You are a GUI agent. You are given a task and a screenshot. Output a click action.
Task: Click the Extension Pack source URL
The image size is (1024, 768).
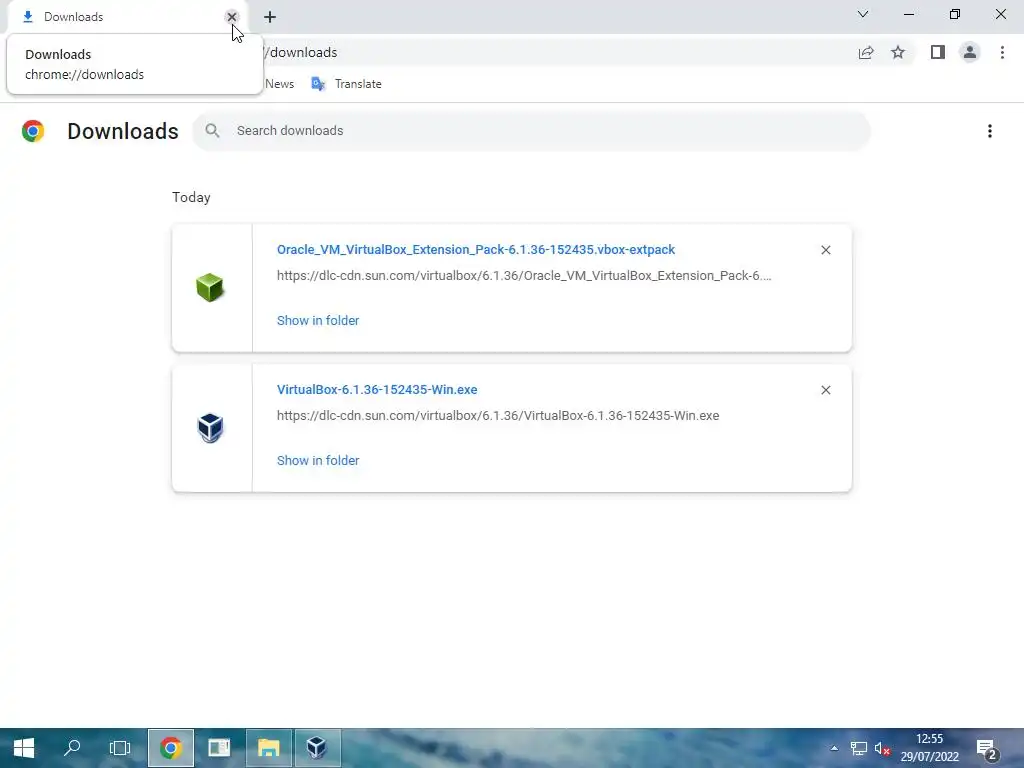[524, 276]
